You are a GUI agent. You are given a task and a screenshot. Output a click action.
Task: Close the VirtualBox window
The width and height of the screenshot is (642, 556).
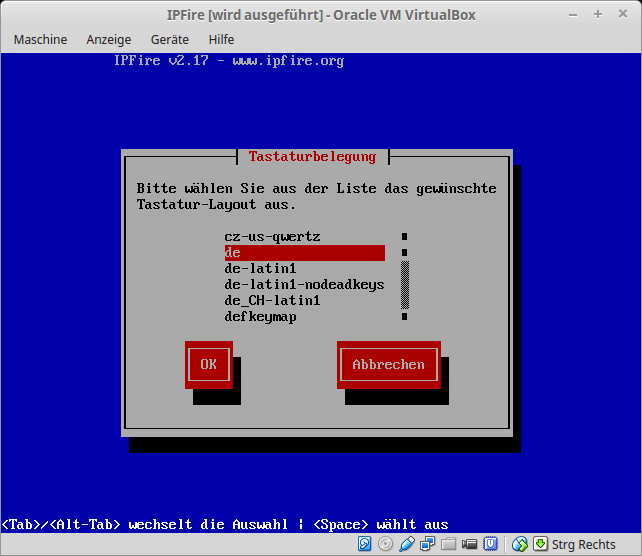click(623, 14)
